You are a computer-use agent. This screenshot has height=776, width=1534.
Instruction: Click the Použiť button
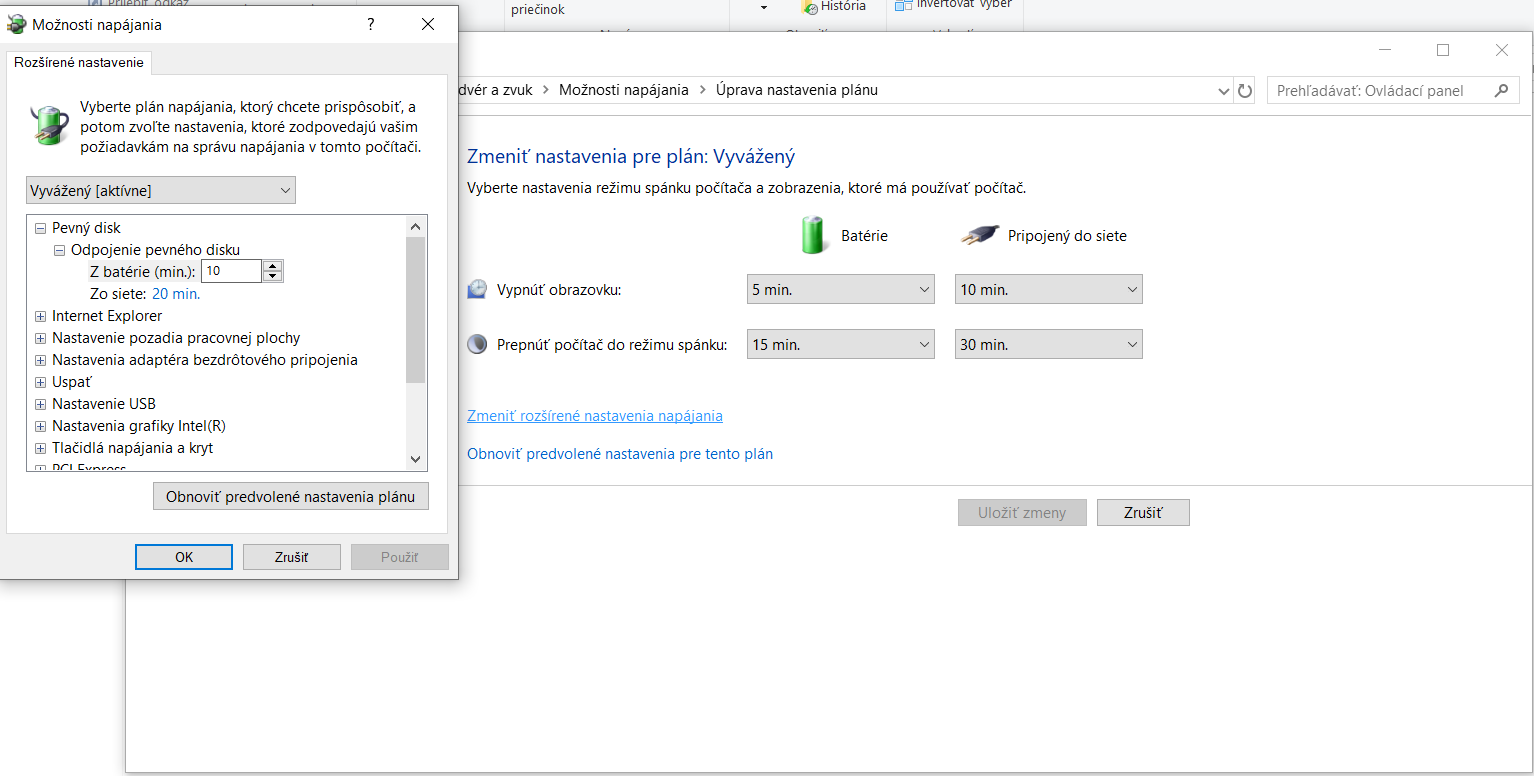400,557
